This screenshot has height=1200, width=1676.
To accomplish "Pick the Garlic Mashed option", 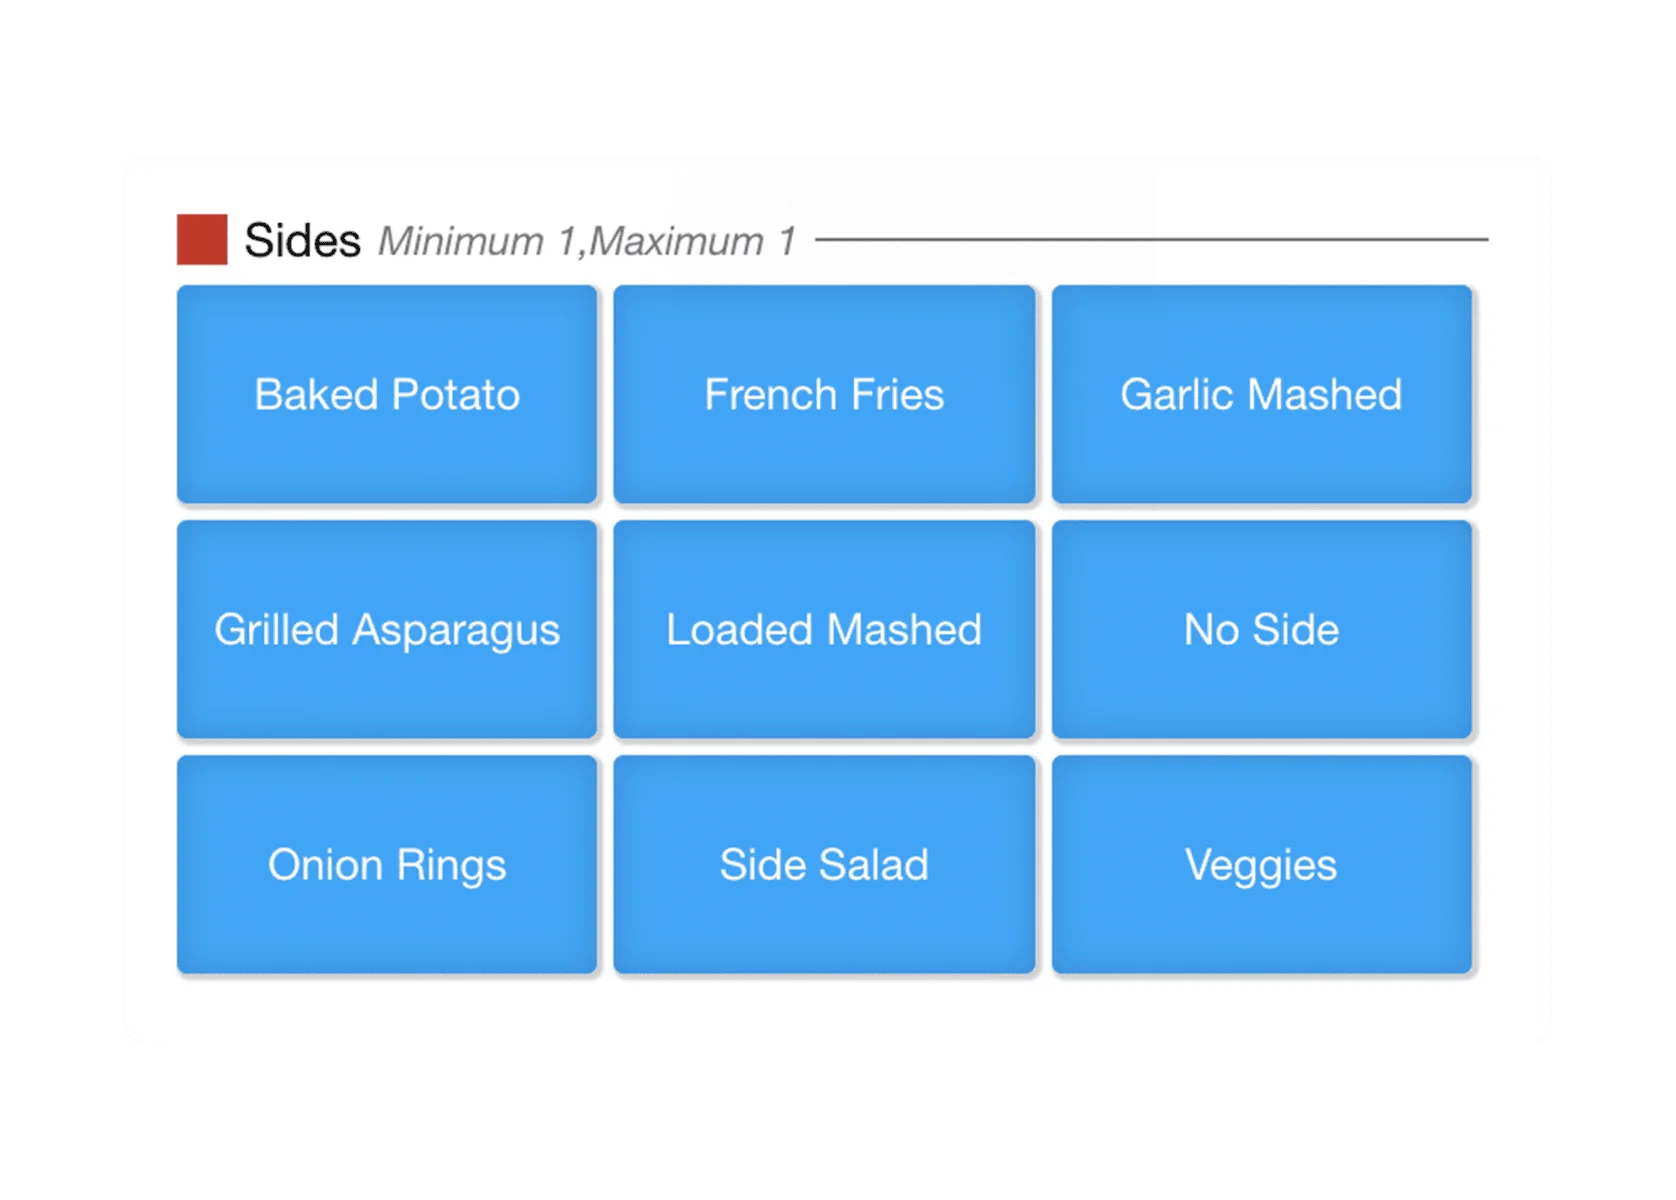I will (x=1261, y=394).
